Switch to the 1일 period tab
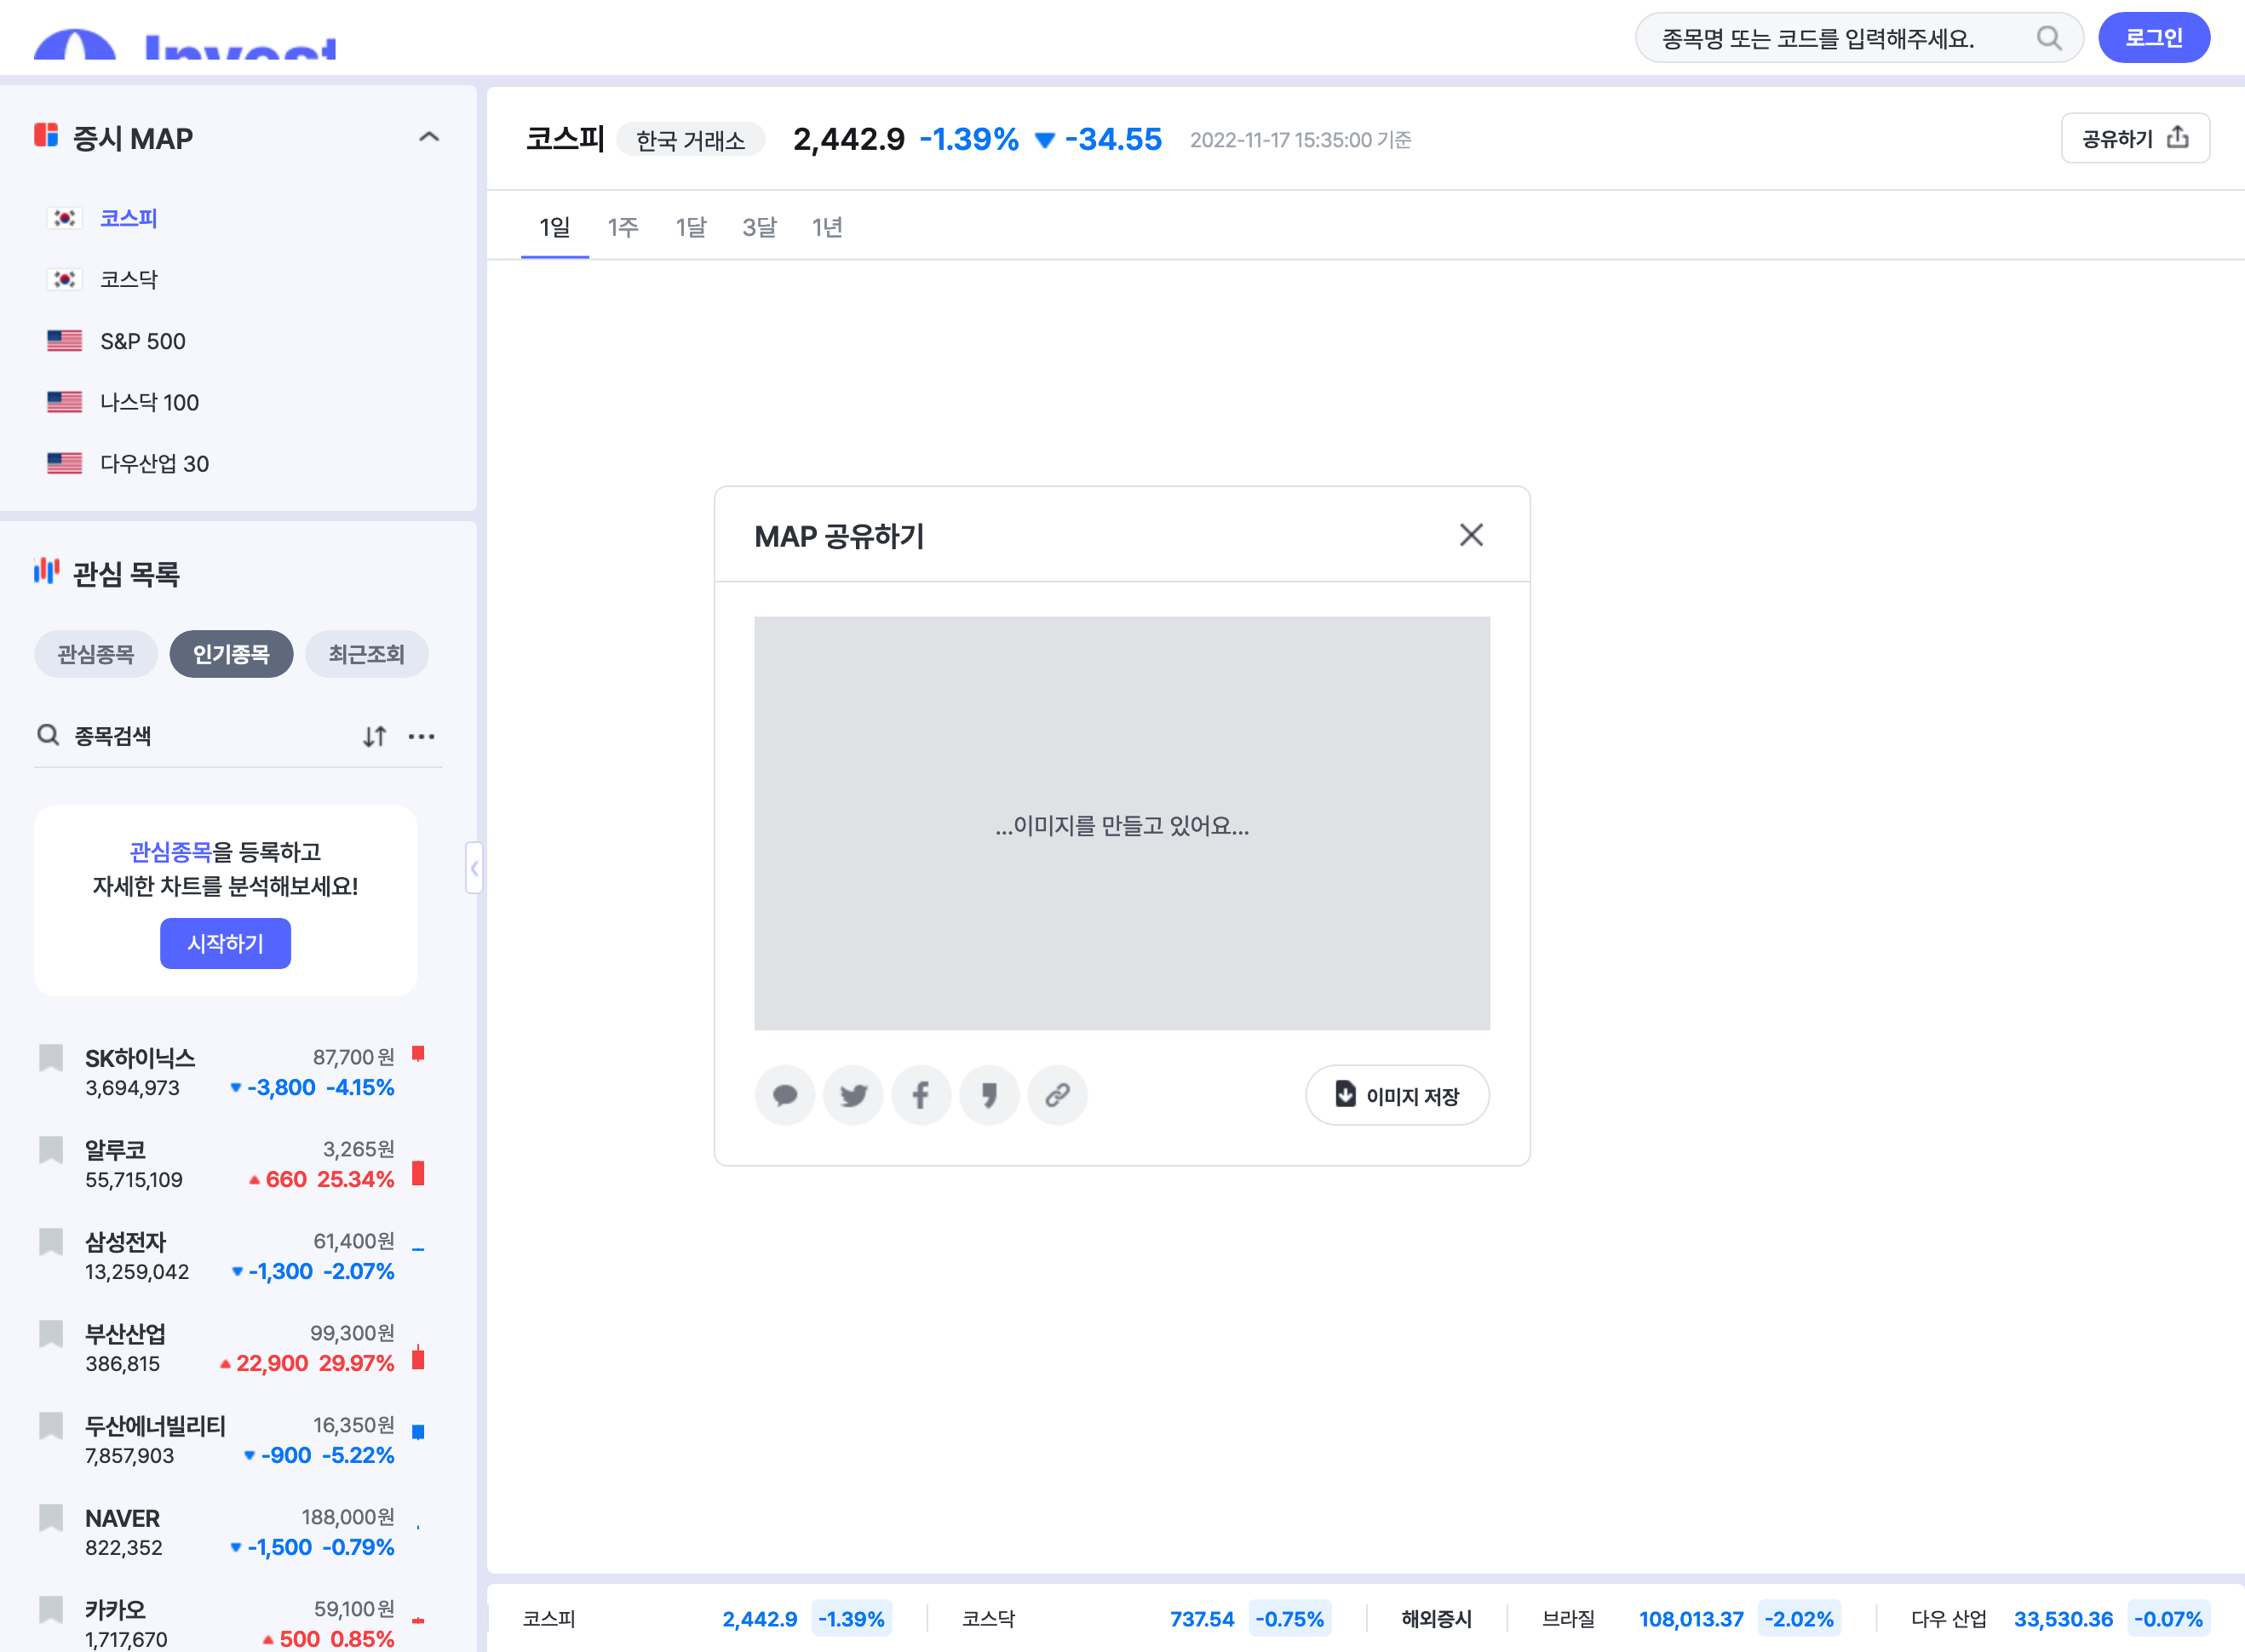This screenshot has width=2245, height=1652. [x=555, y=227]
